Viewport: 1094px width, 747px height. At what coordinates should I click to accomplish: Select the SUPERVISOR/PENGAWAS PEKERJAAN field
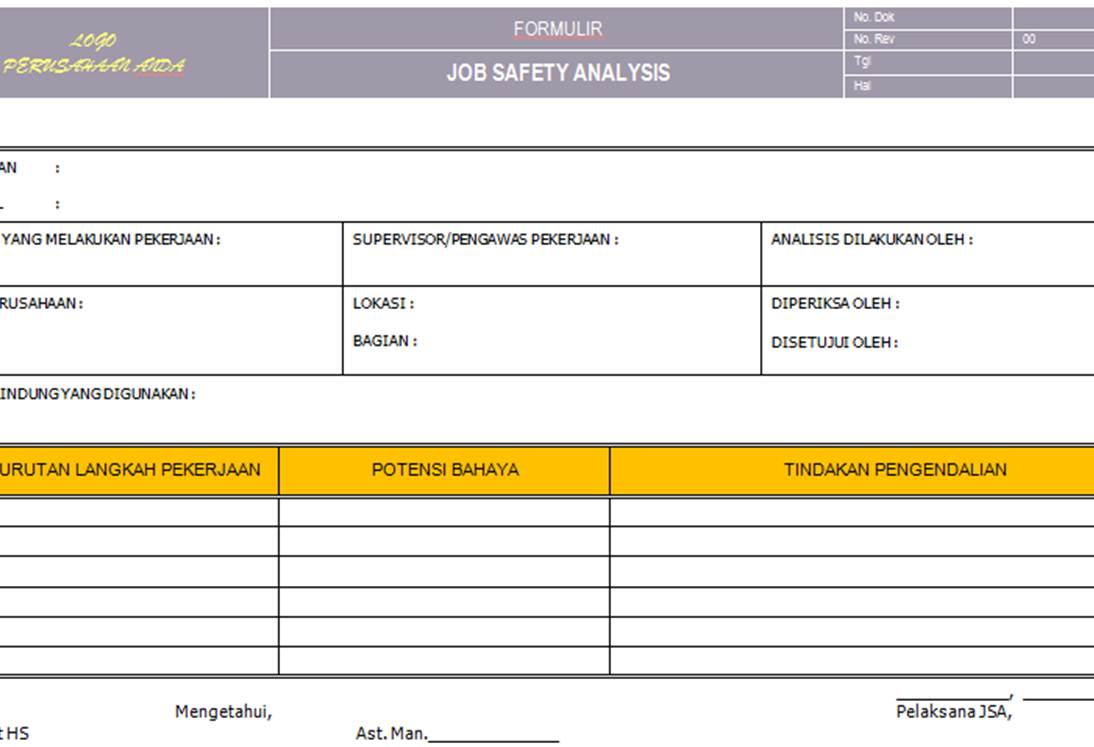click(x=550, y=255)
